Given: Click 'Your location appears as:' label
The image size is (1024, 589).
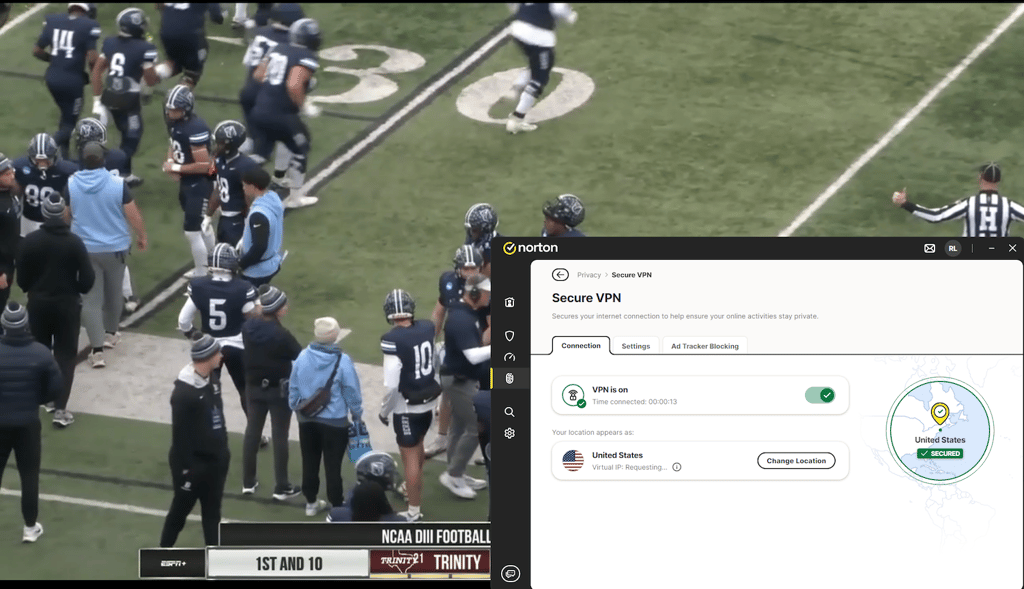Looking at the screenshot, I should [x=592, y=432].
